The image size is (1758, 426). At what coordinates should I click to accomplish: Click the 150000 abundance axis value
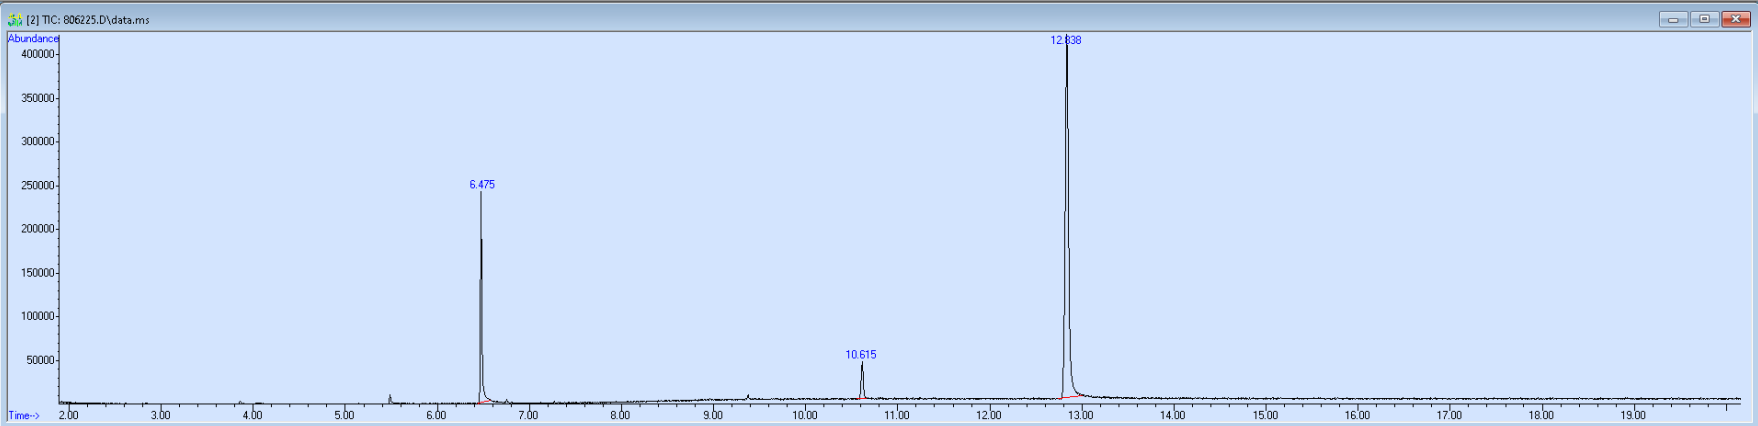tap(38, 272)
